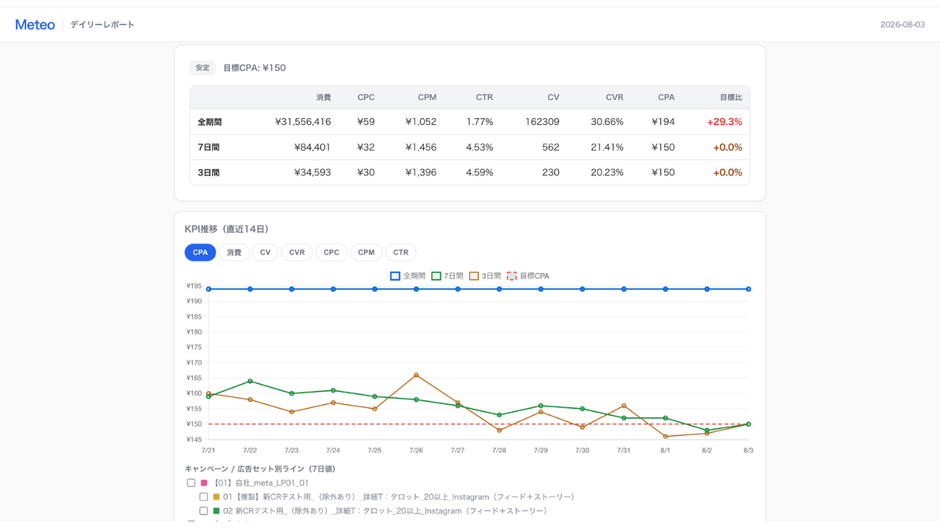
Task: Check the 02 新CRテスト用 ad set checkbox
Action: 203,511
